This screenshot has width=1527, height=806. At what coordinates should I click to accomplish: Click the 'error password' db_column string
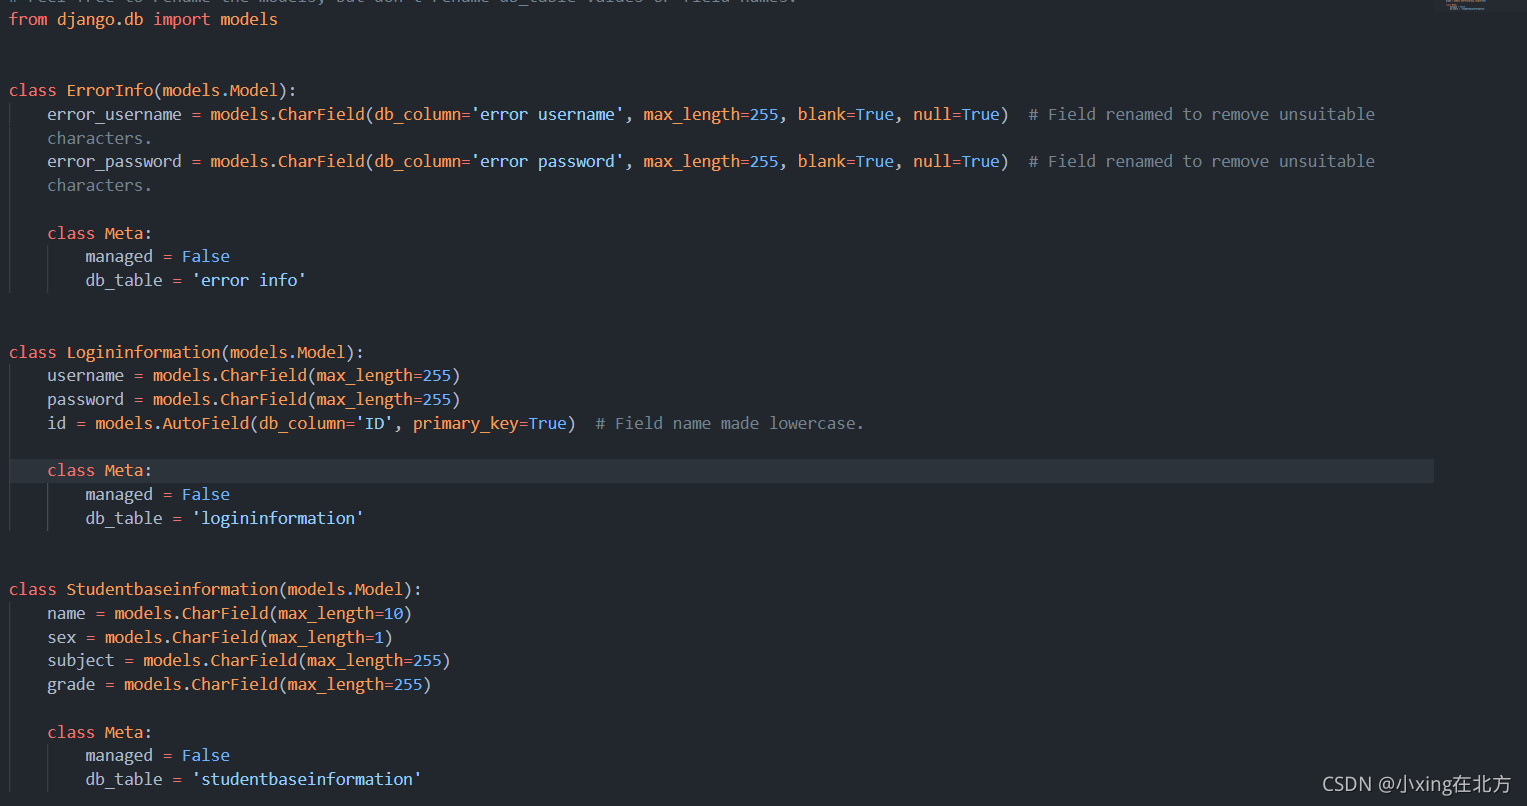click(548, 161)
